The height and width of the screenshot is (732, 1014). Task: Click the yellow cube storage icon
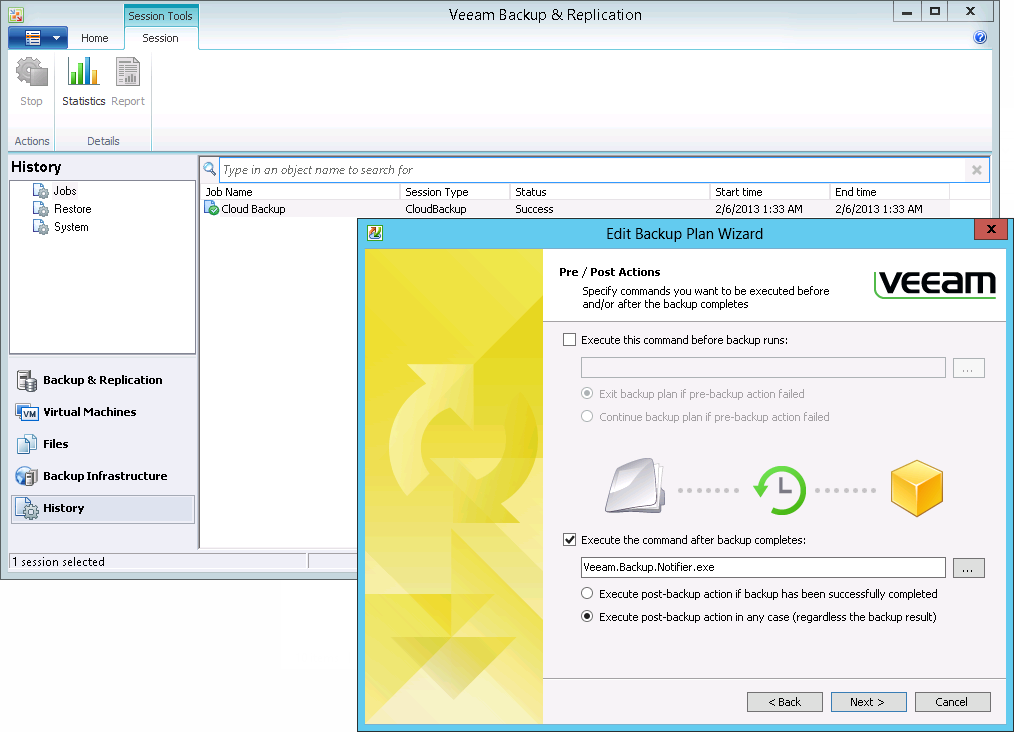(x=916, y=488)
